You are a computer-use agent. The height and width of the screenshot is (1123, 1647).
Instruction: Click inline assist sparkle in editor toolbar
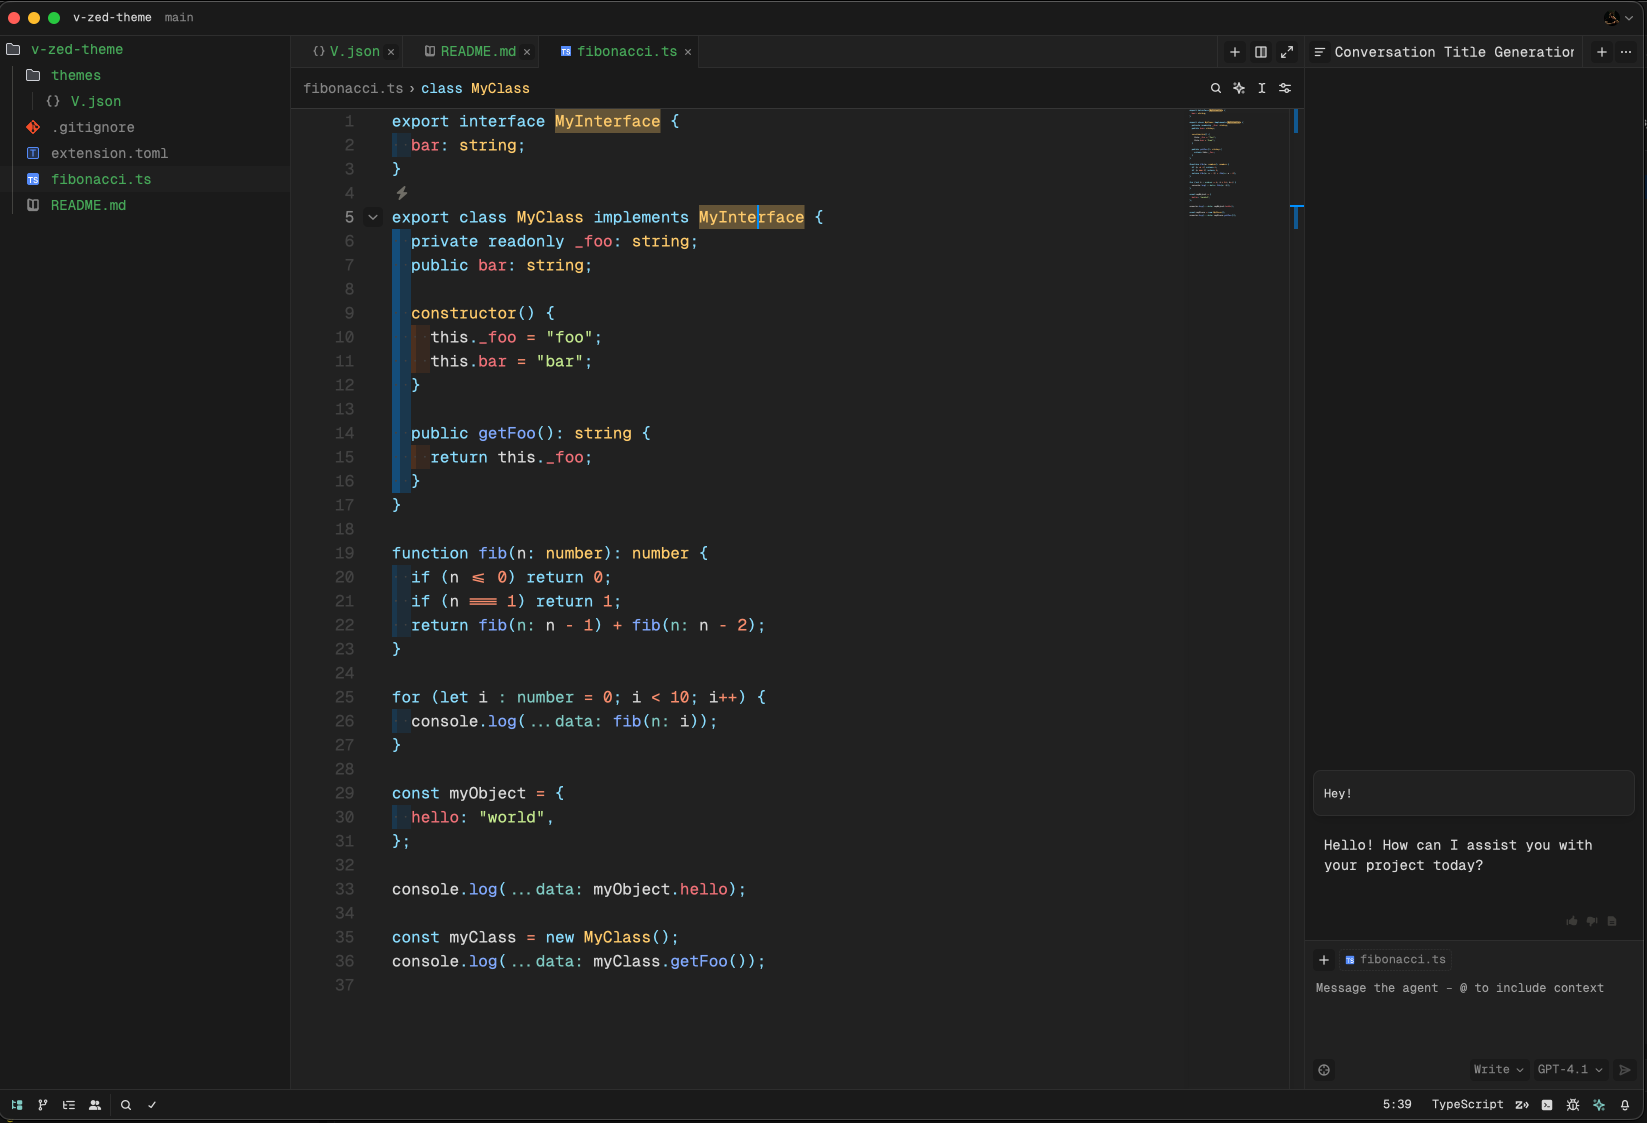coord(1239,88)
